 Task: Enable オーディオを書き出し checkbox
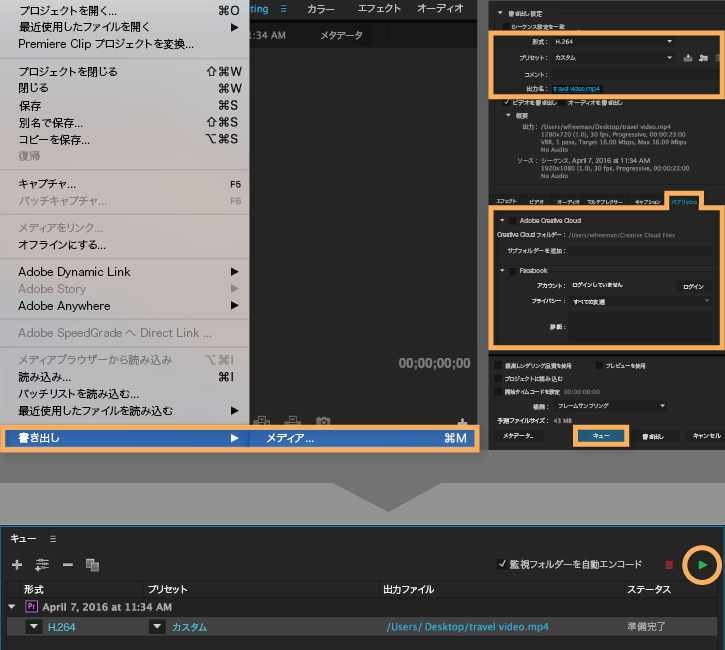tap(562, 102)
